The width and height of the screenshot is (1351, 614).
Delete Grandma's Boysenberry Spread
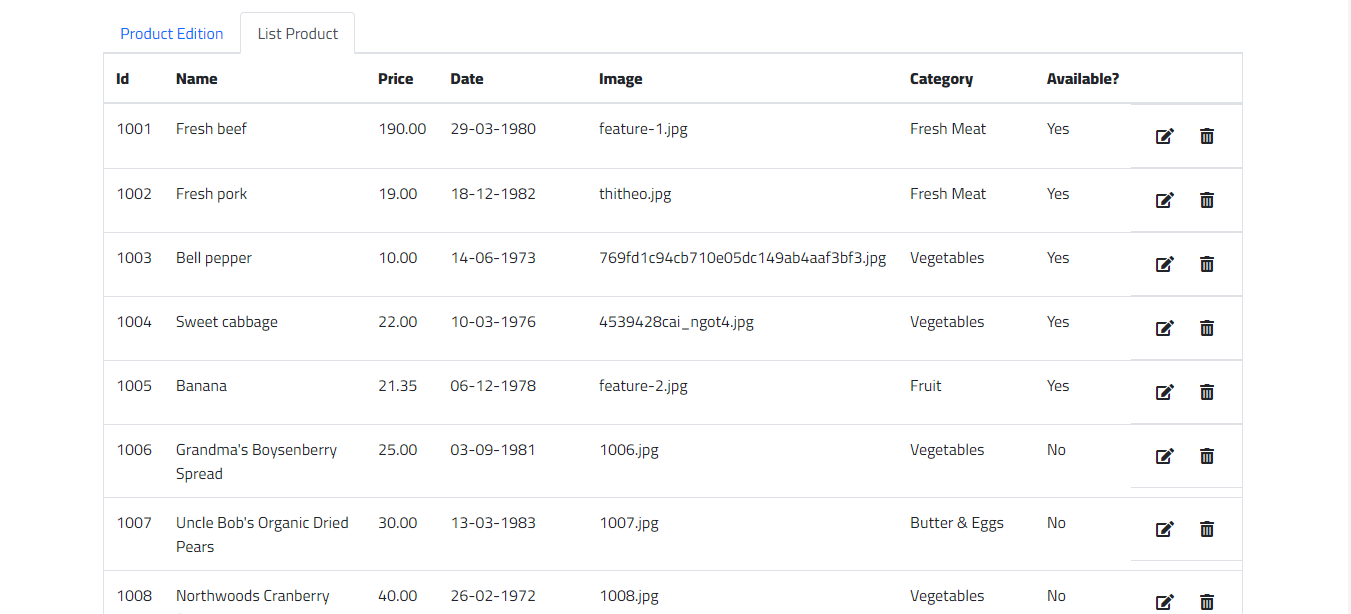[x=1207, y=456]
